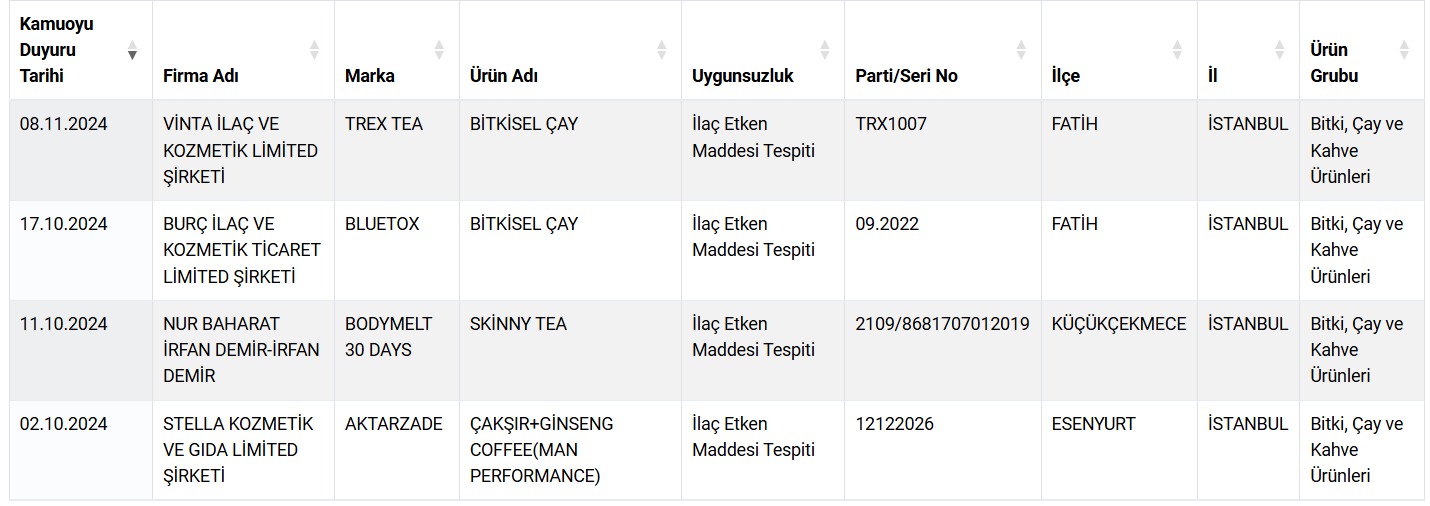The height and width of the screenshot is (506, 1430).
Task: Select NUR BAHARAT İRFAN DEMİR company cell
Action: [242, 350]
